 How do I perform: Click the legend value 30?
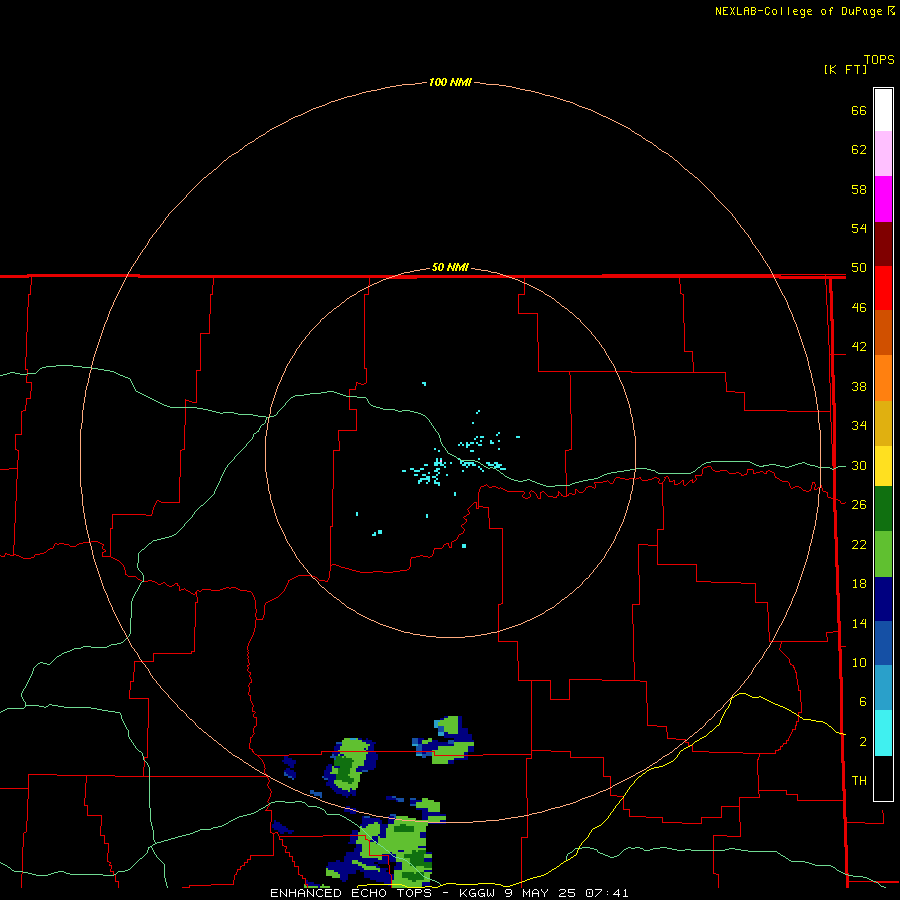859,465
